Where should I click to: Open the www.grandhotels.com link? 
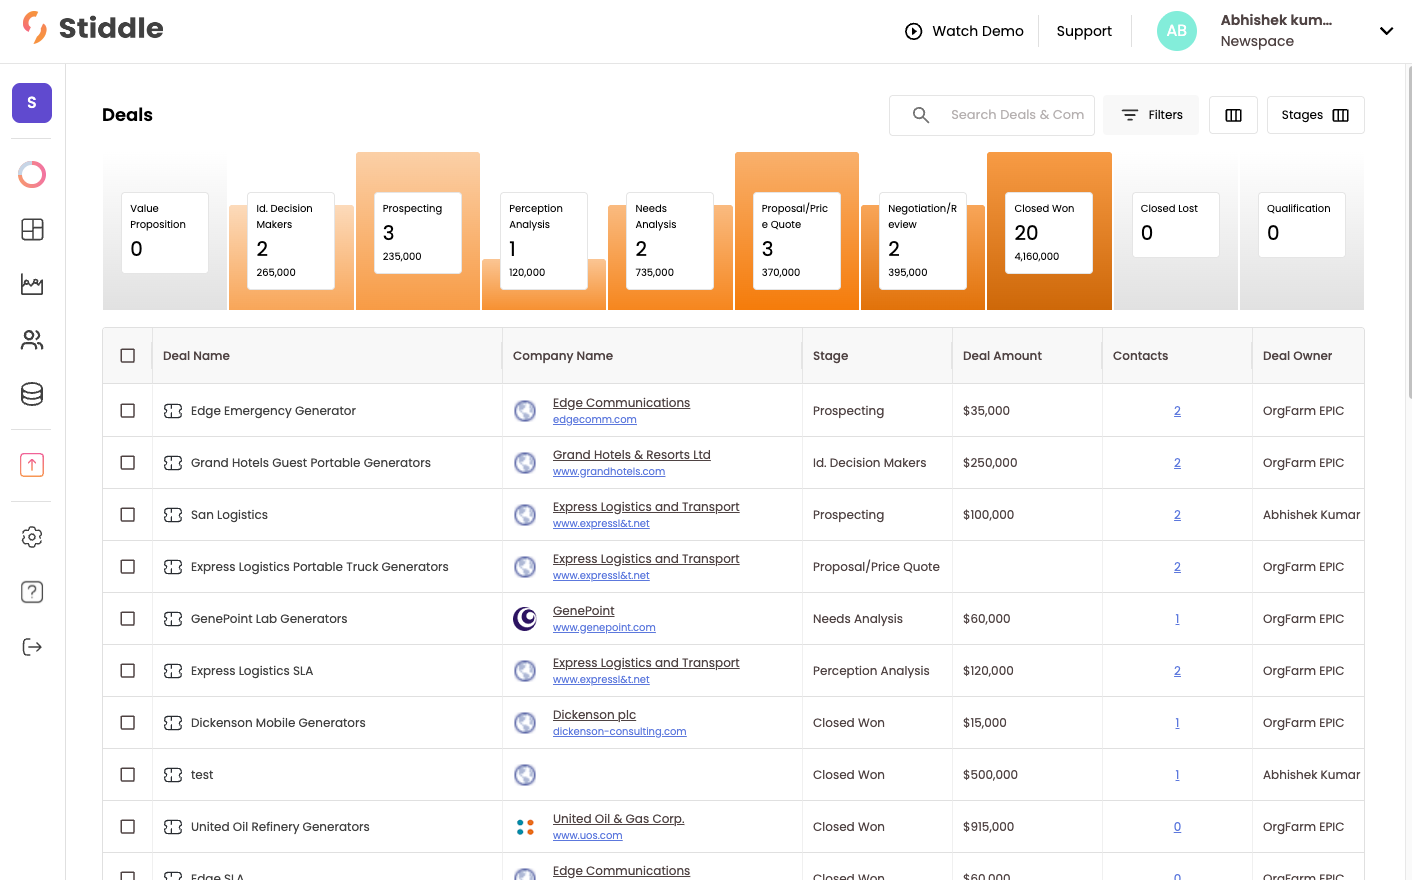(609, 472)
